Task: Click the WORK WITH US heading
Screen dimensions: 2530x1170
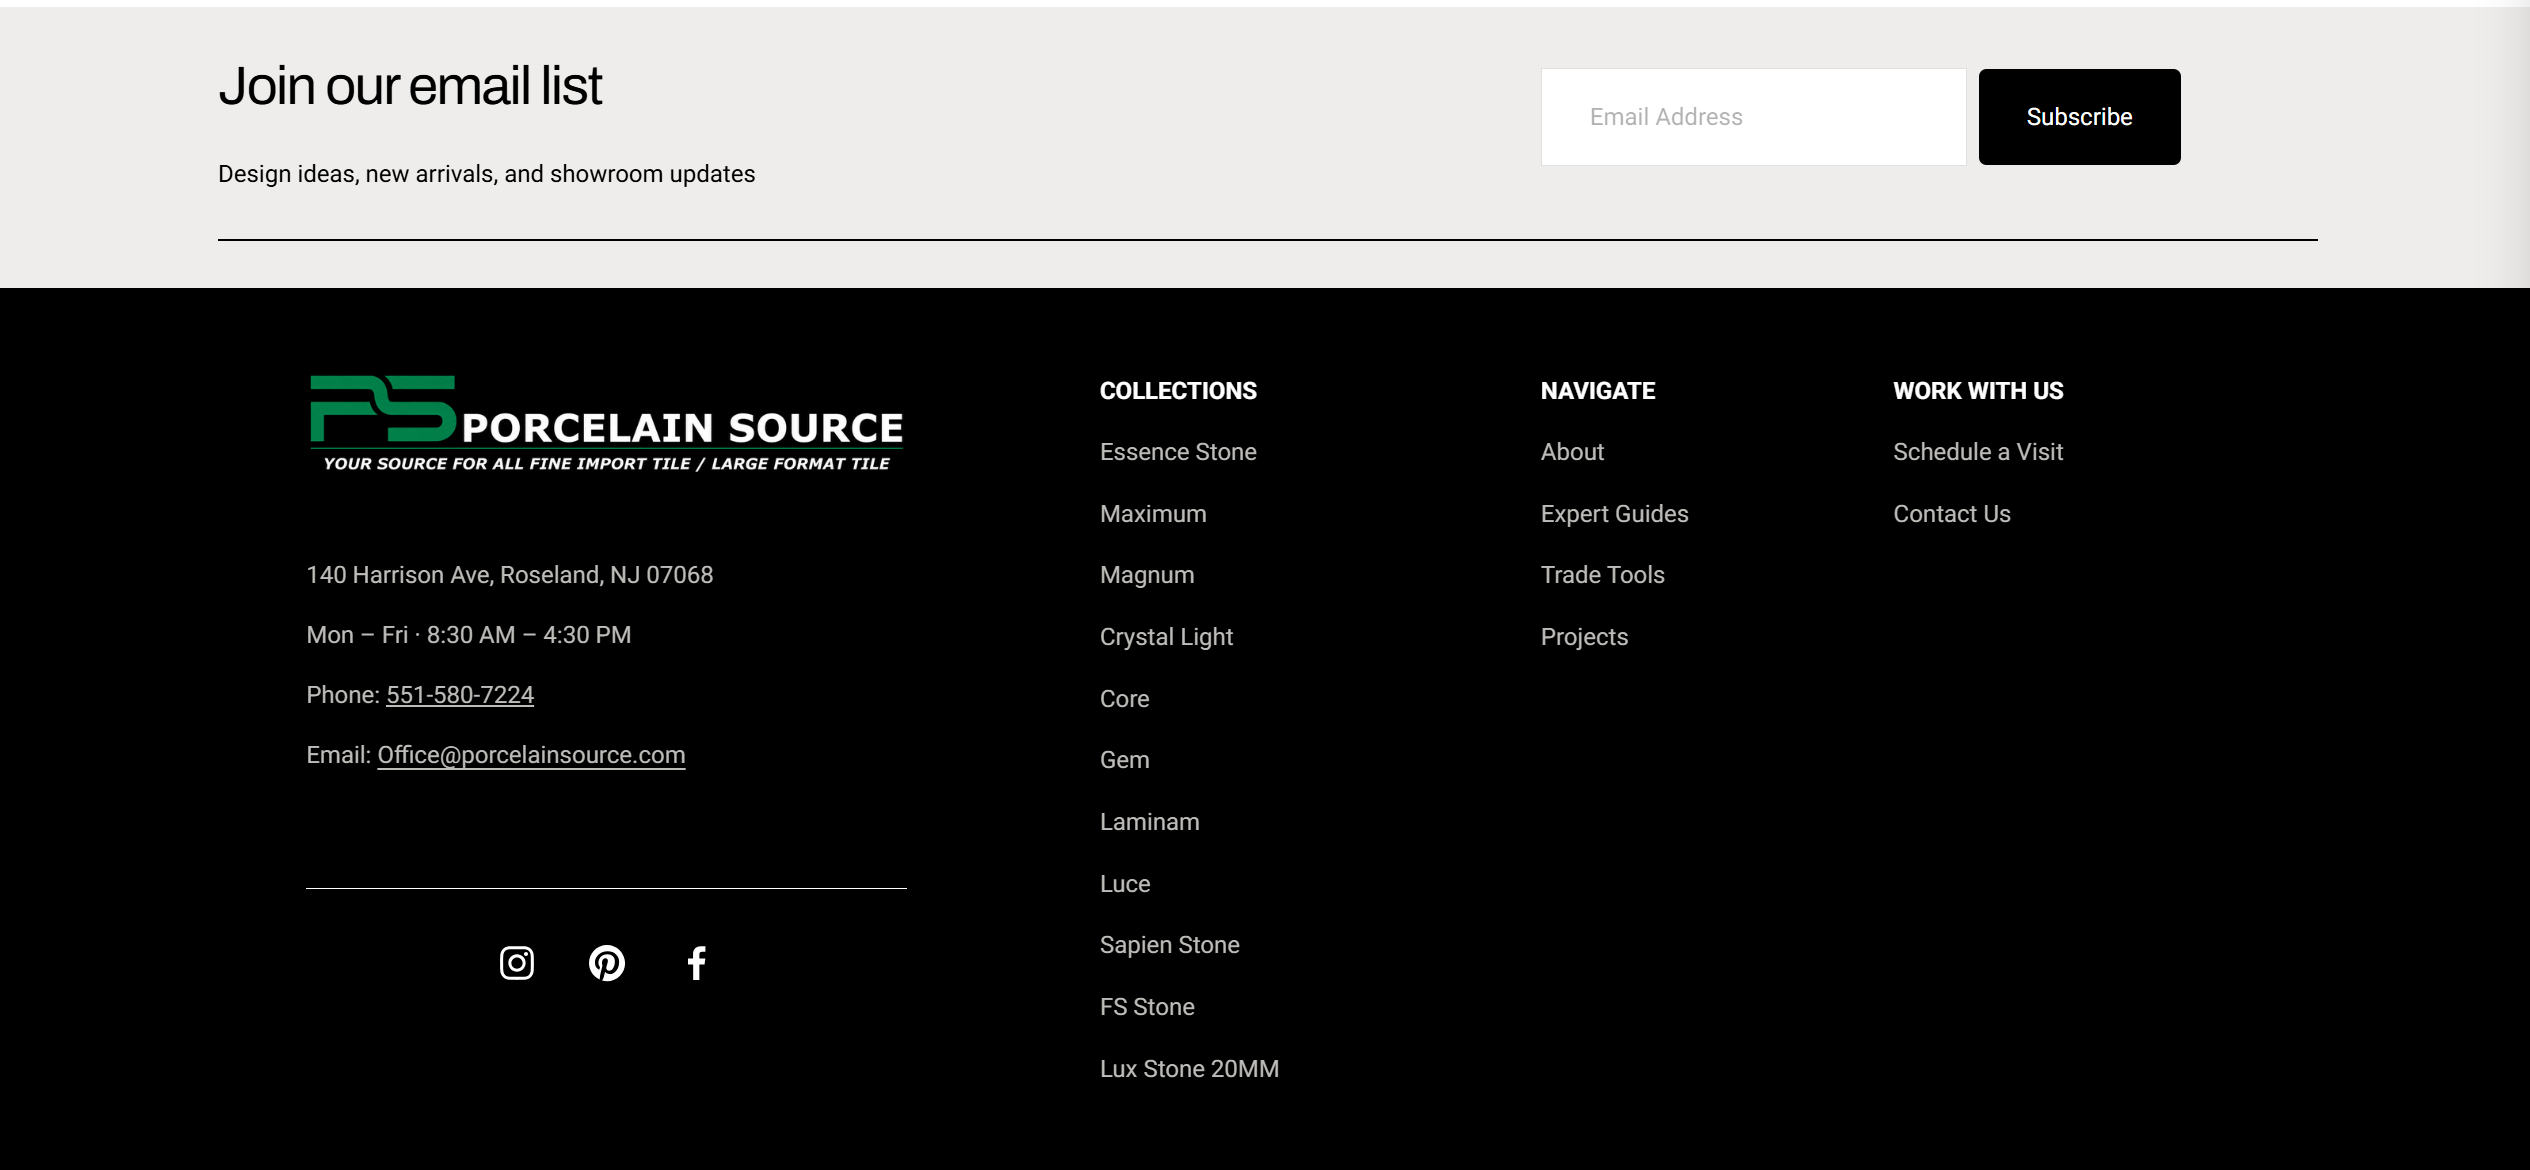Action: [1978, 391]
